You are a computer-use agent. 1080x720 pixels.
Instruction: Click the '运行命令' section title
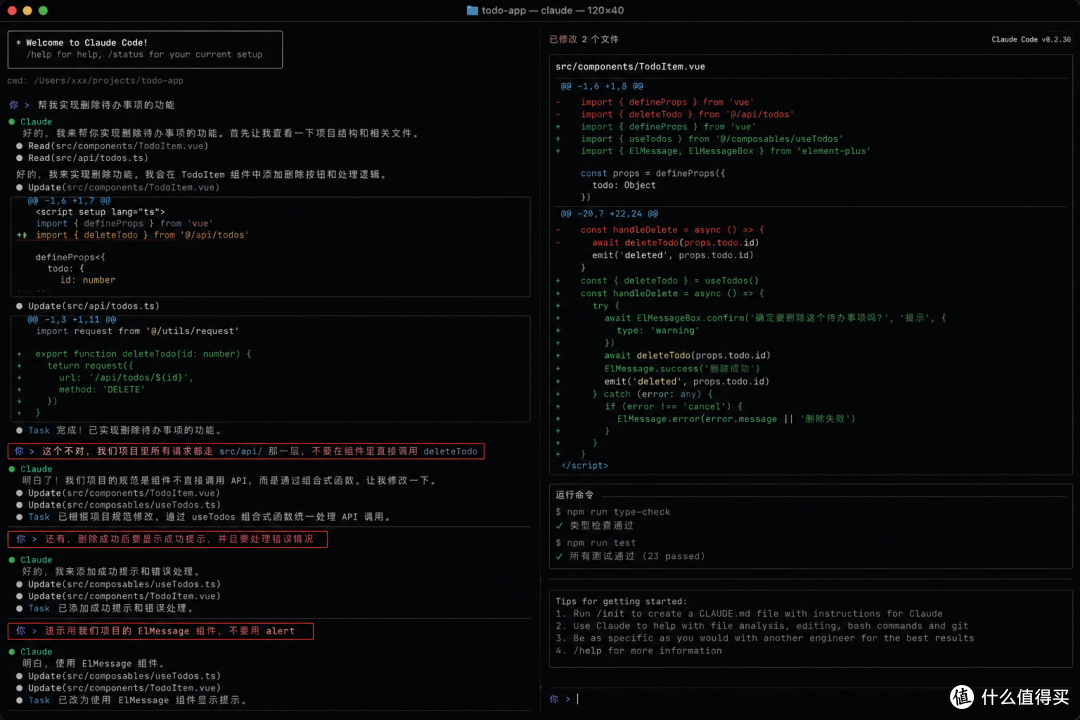574,495
